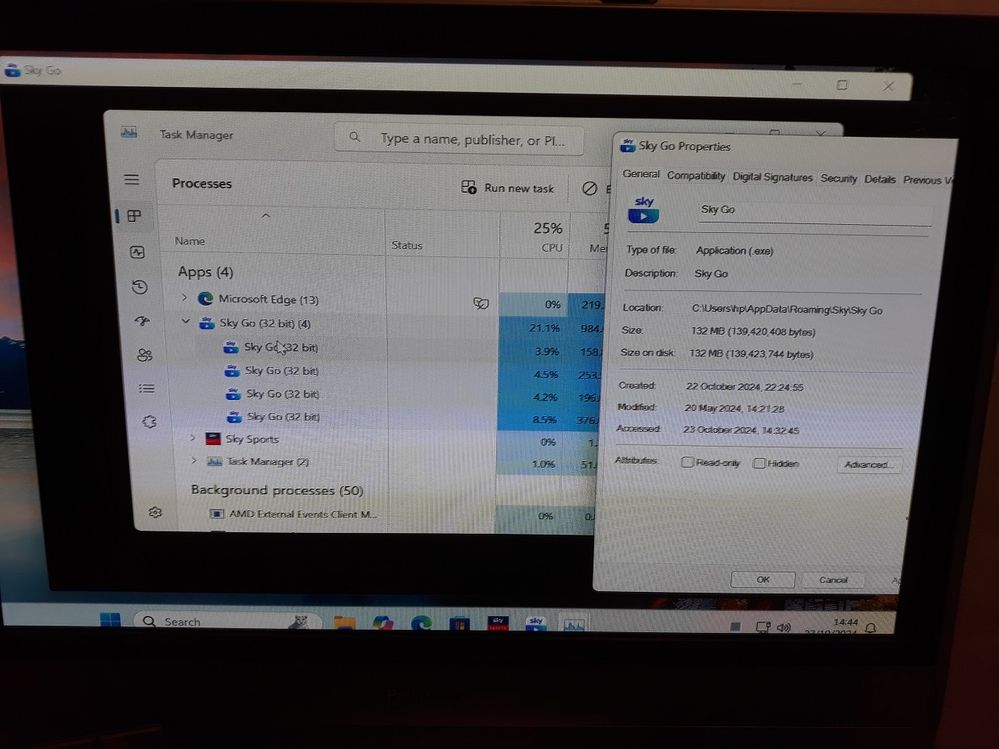The width and height of the screenshot is (999, 749).
Task: Open Services page icon in sidebar
Action: pyautogui.click(x=149, y=422)
